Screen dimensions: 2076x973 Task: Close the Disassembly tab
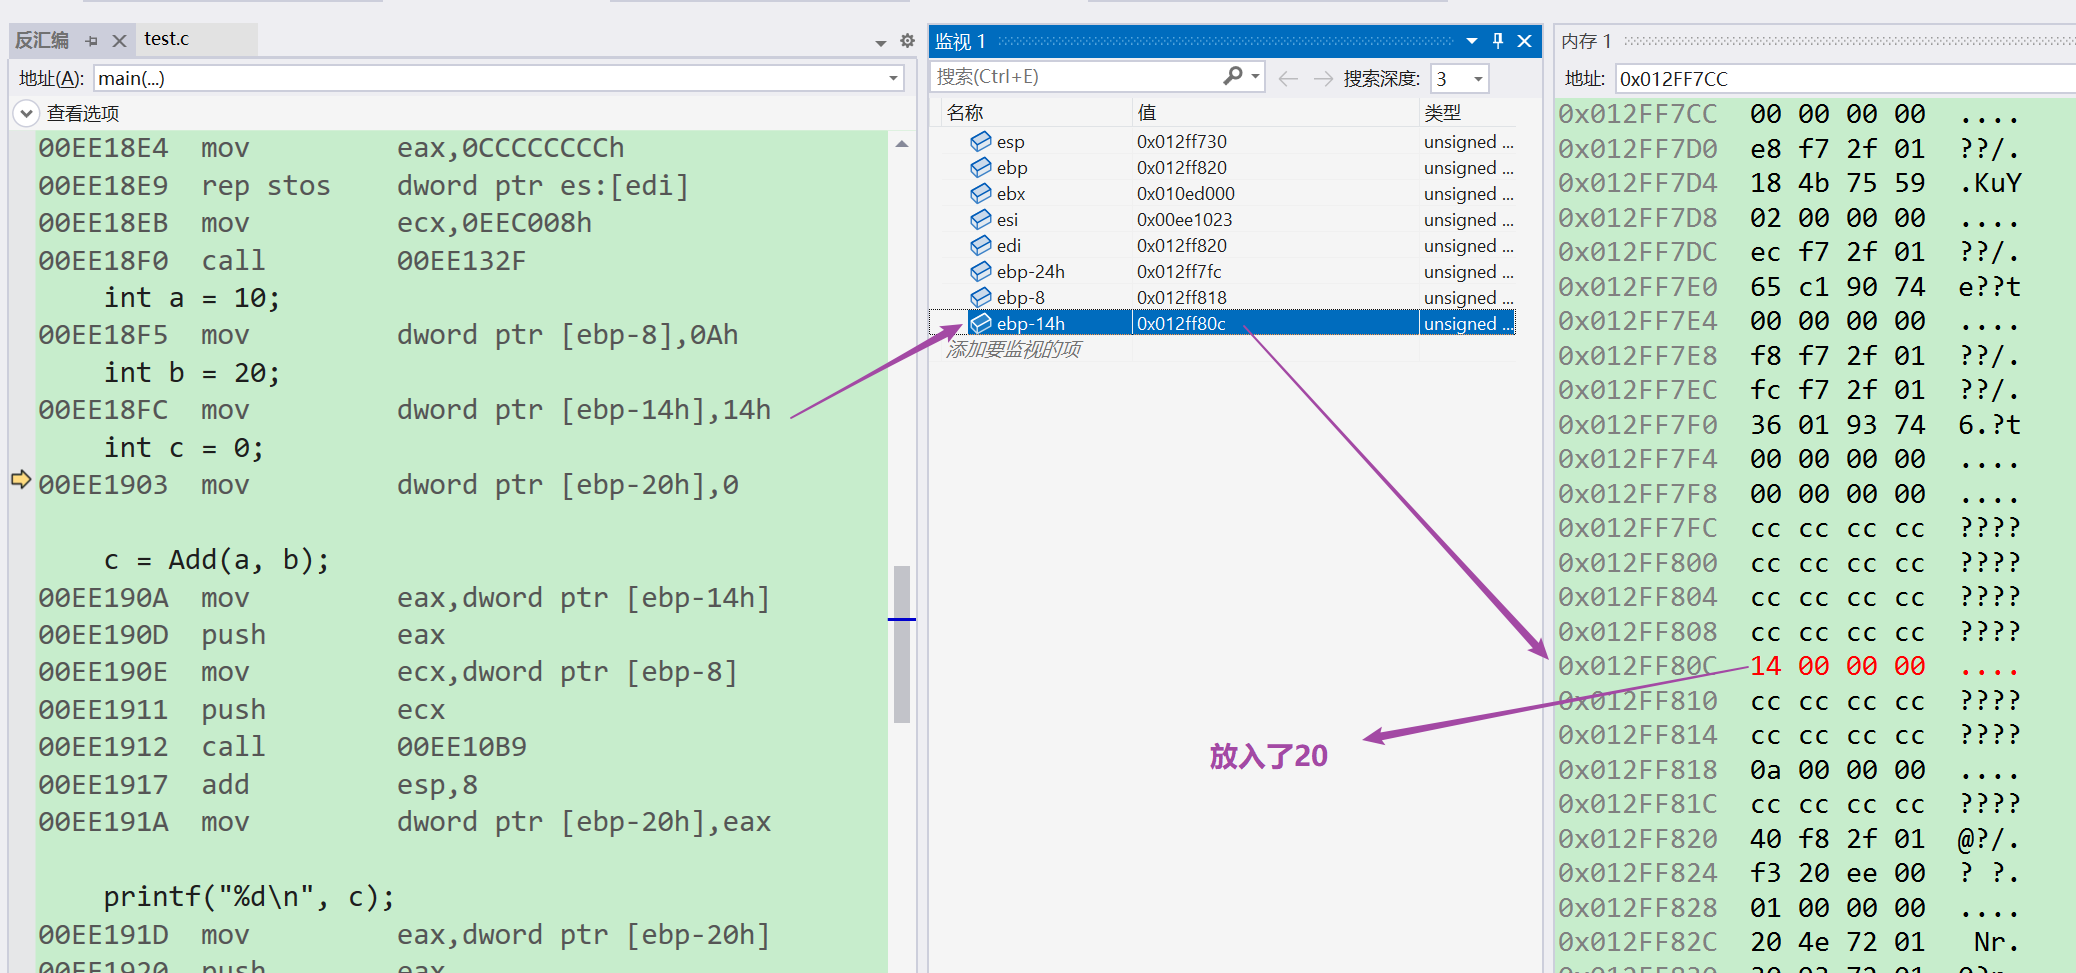point(119,41)
